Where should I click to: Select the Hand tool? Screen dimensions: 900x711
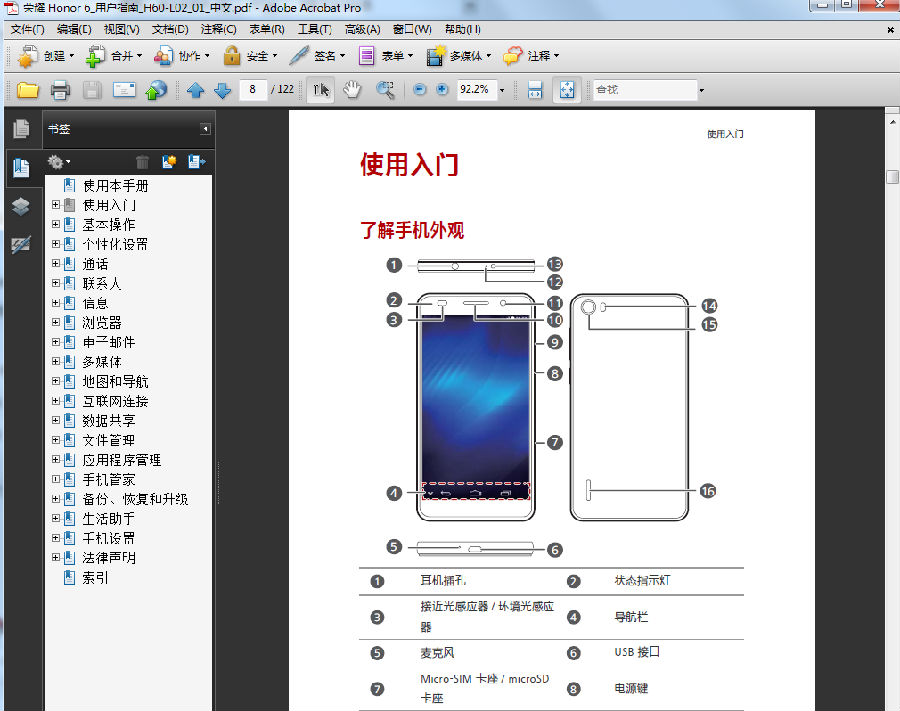(353, 89)
